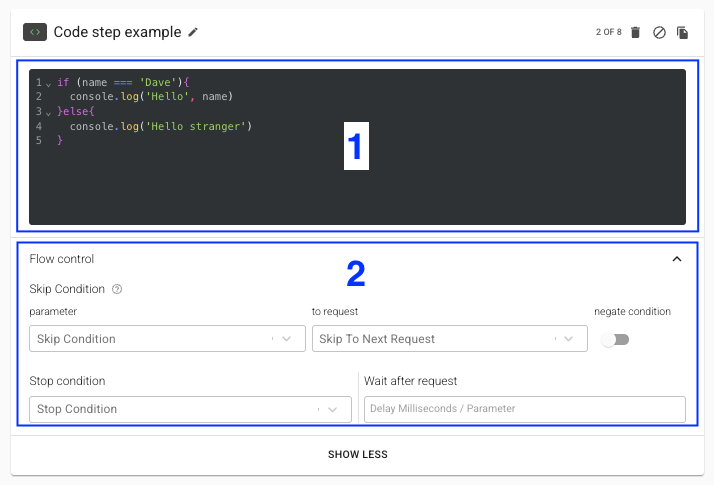This screenshot has width=714, height=485.
Task: Click the code step type icon
Action: [35, 32]
